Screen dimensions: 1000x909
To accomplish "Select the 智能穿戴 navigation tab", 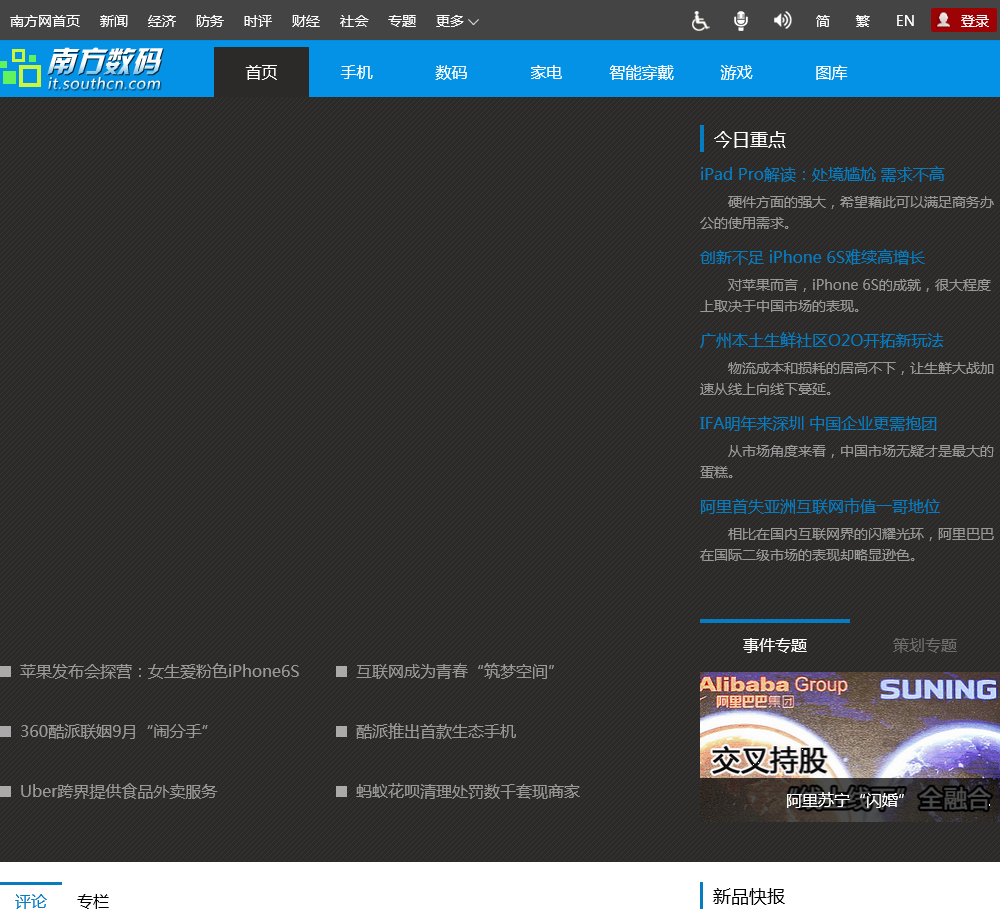I will (x=642, y=72).
